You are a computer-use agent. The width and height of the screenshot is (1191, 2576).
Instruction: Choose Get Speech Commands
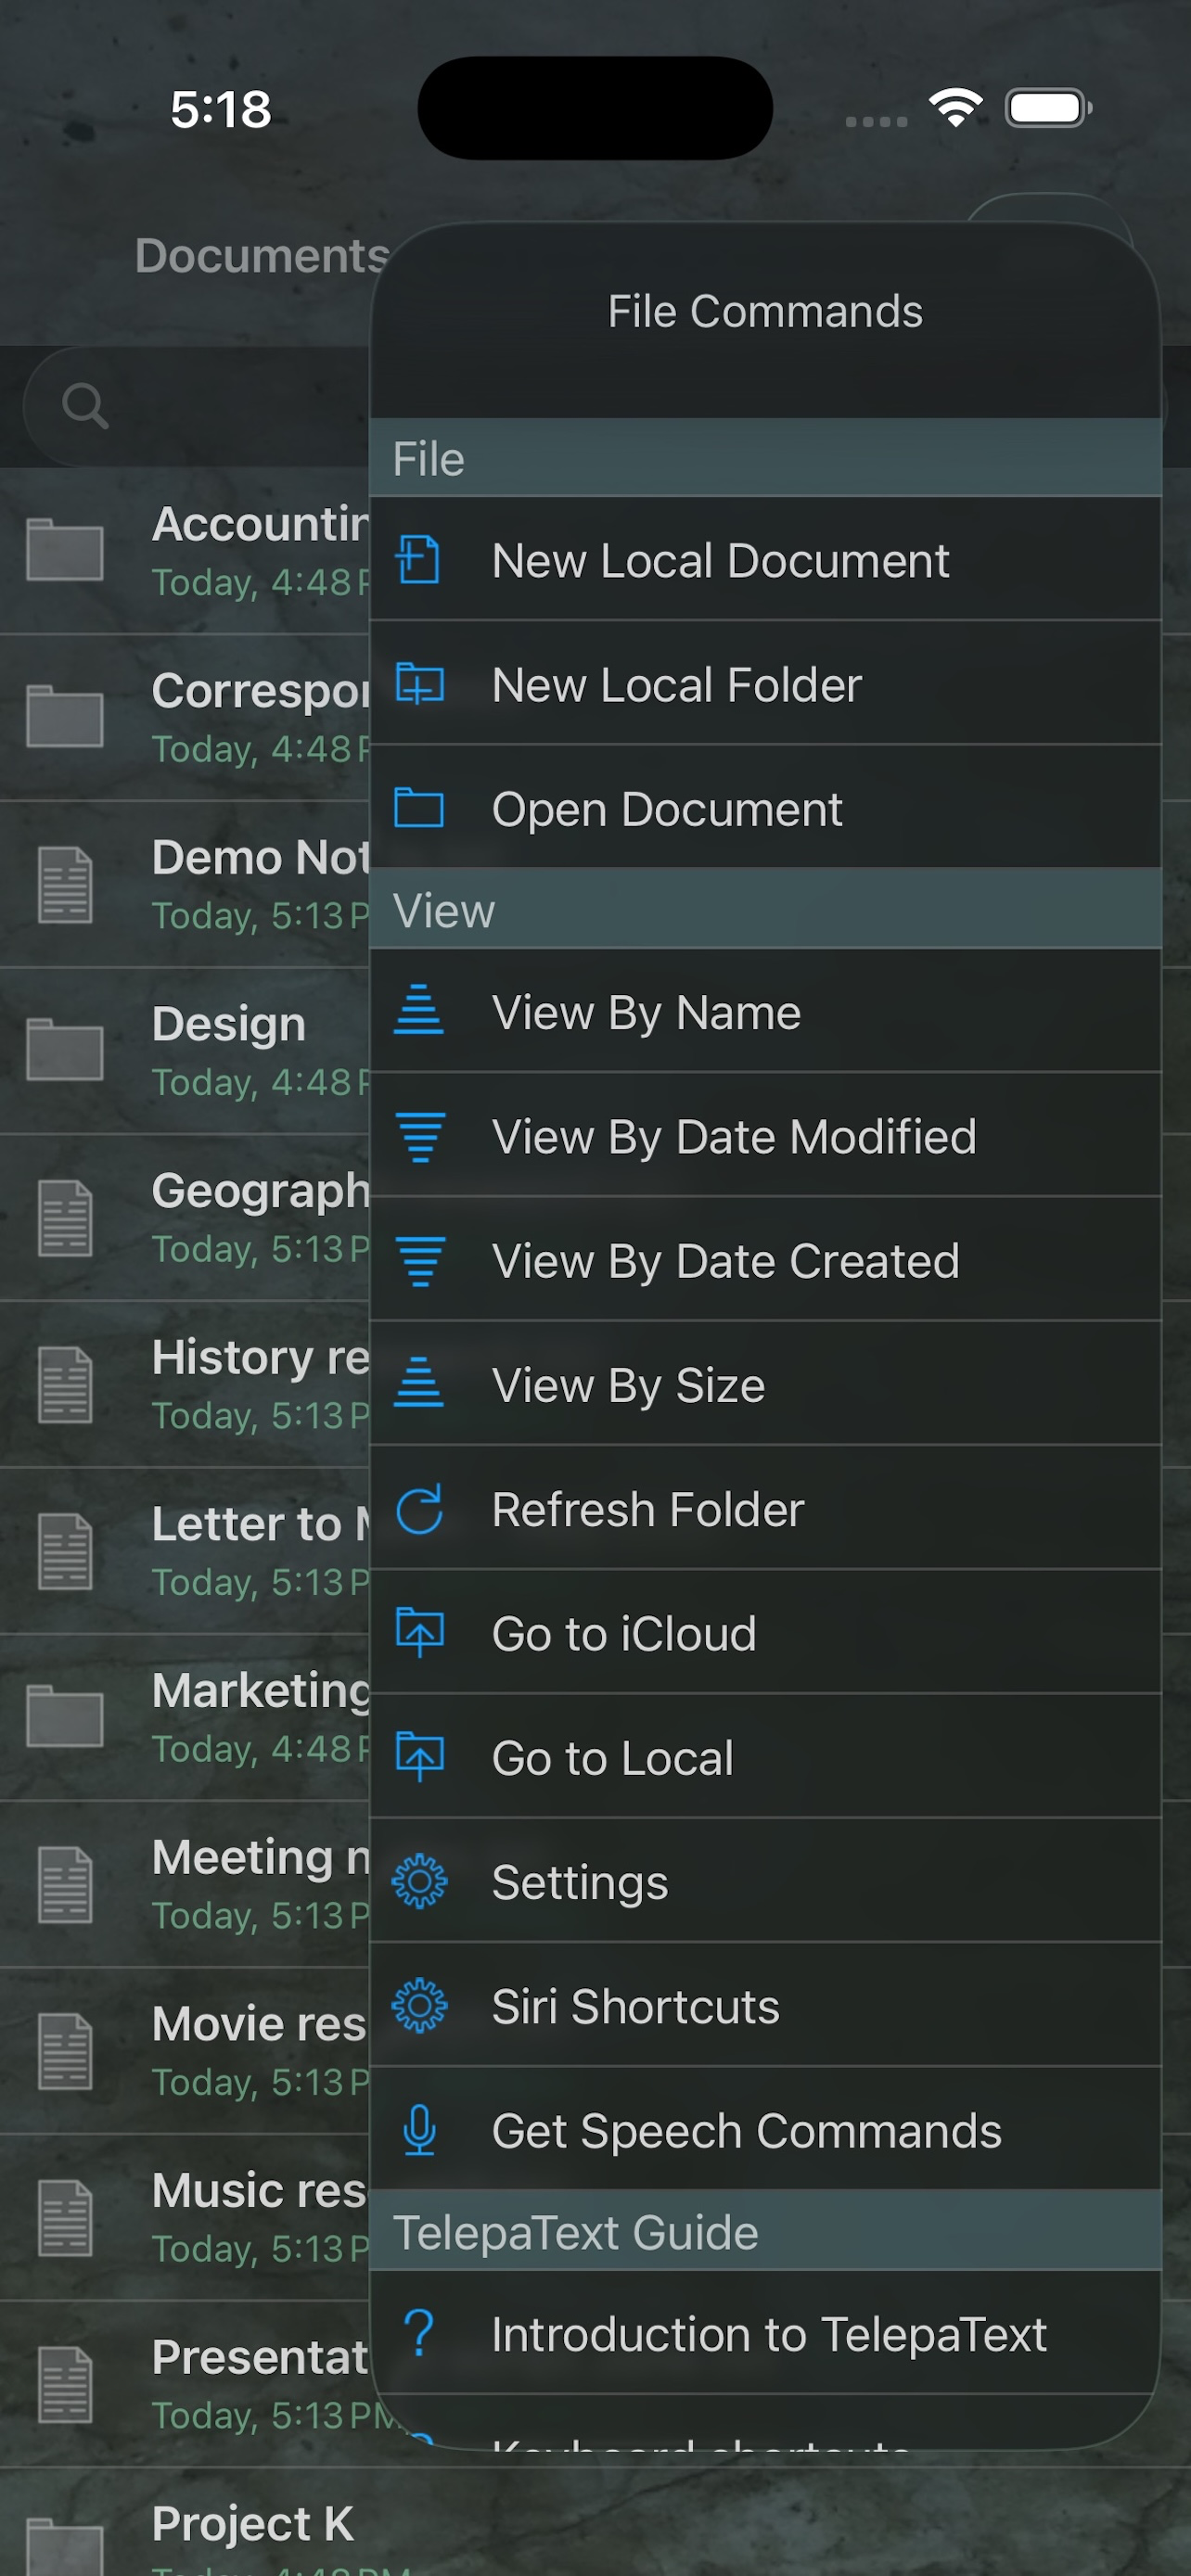pos(766,2129)
